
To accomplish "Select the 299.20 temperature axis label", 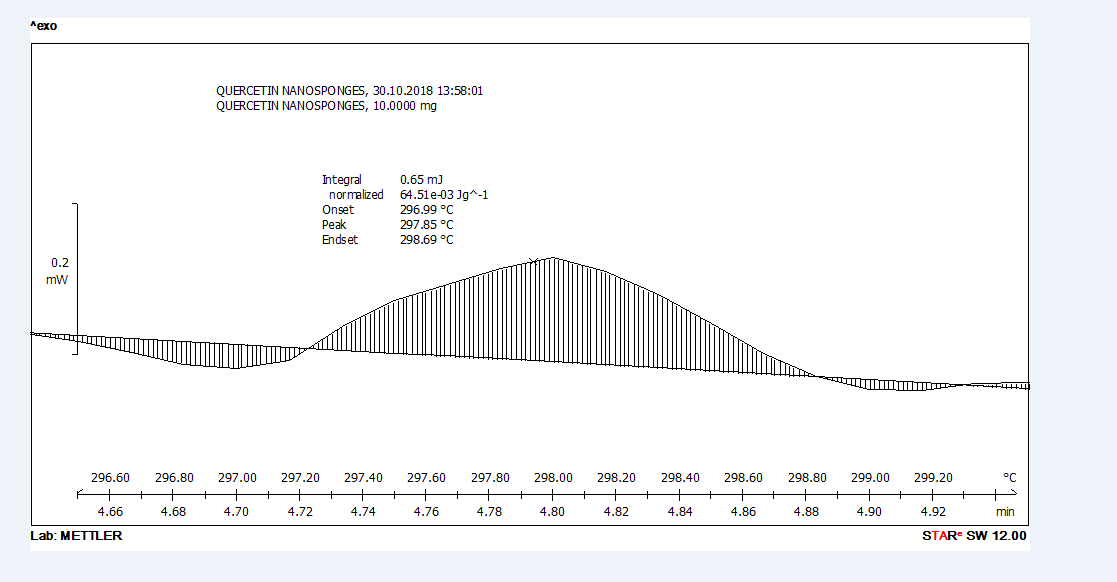I will [933, 478].
